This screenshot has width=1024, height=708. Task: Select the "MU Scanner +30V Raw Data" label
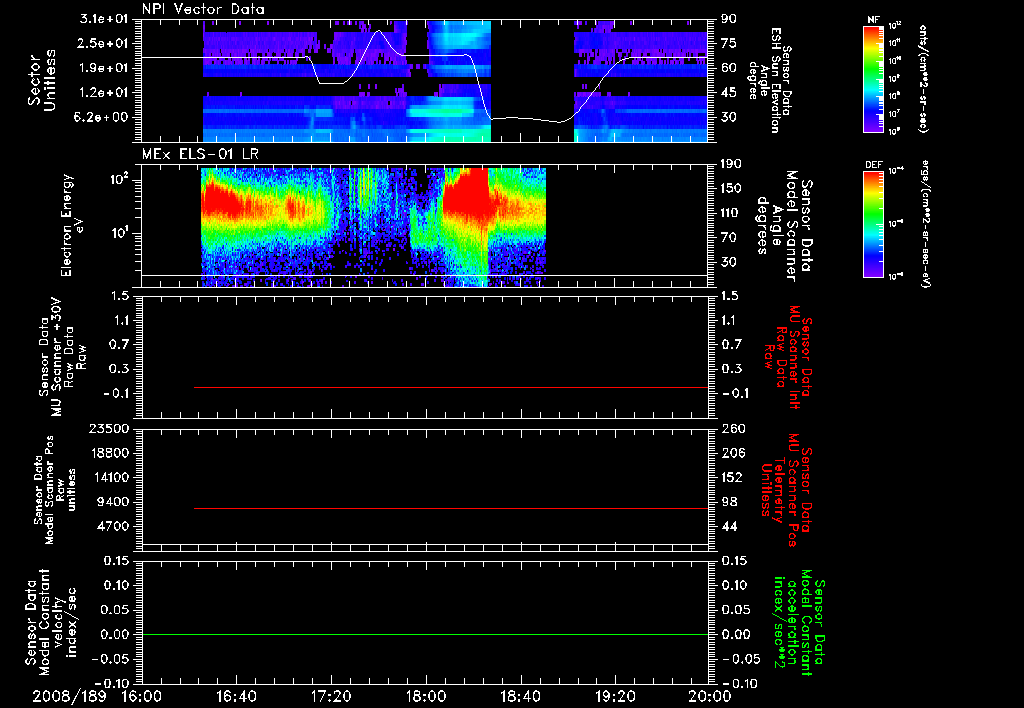(x=62, y=357)
